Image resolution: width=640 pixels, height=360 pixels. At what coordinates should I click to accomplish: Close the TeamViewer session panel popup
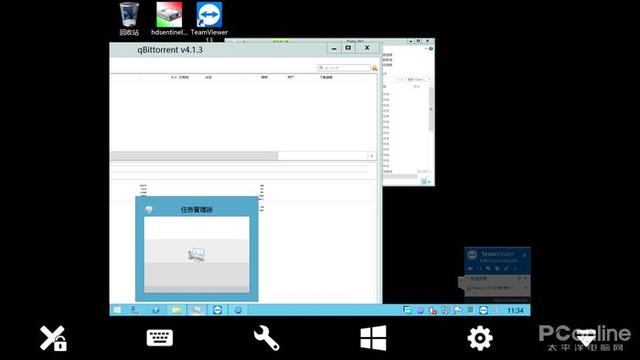pyautogui.click(x=525, y=255)
